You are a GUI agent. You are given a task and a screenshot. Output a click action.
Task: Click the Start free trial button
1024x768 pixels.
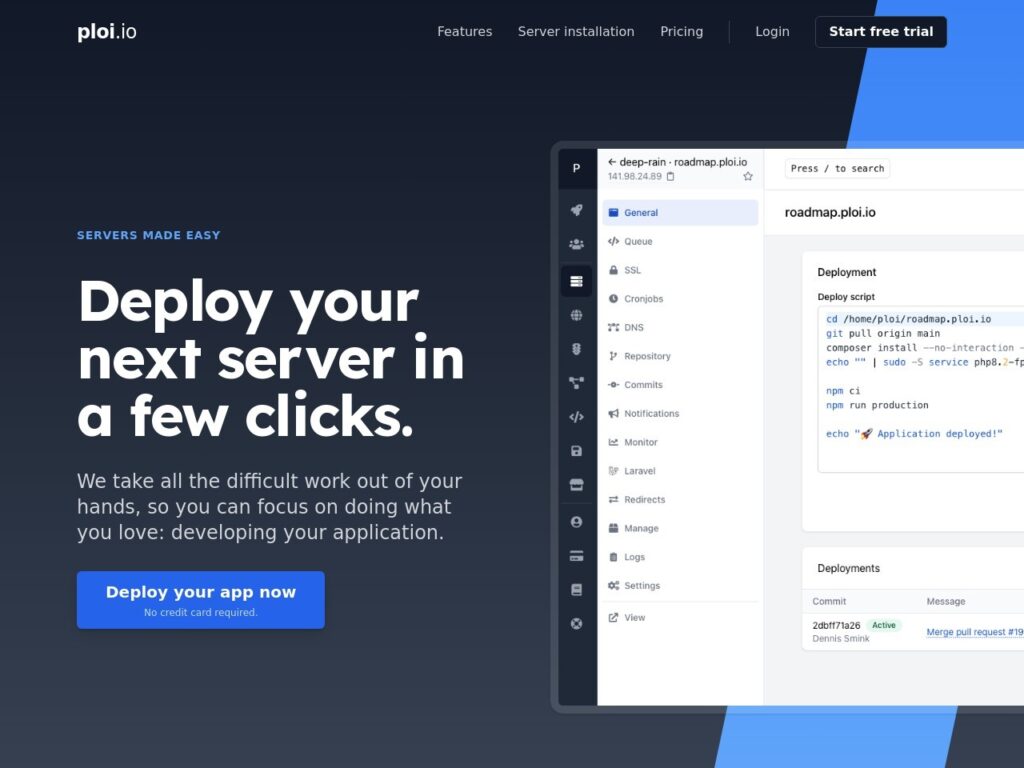(880, 32)
